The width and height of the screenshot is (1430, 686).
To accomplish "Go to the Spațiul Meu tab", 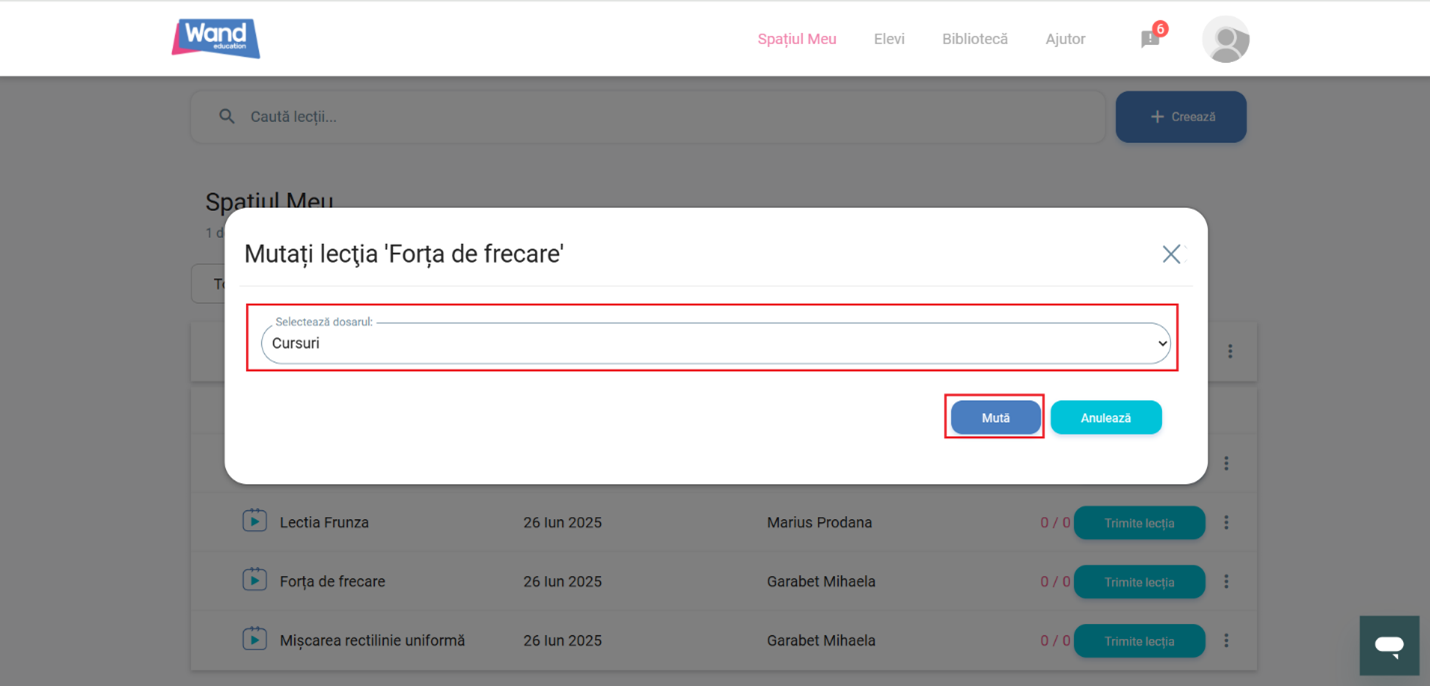I will tap(796, 39).
